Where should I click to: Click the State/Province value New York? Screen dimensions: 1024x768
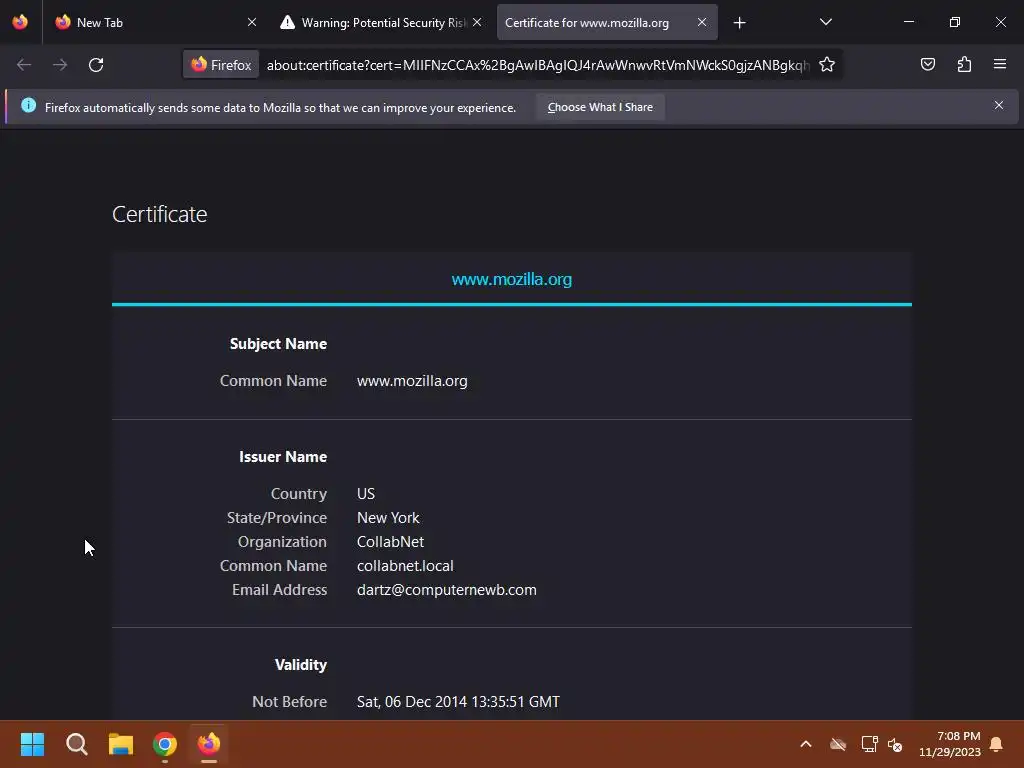coord(388,518)
